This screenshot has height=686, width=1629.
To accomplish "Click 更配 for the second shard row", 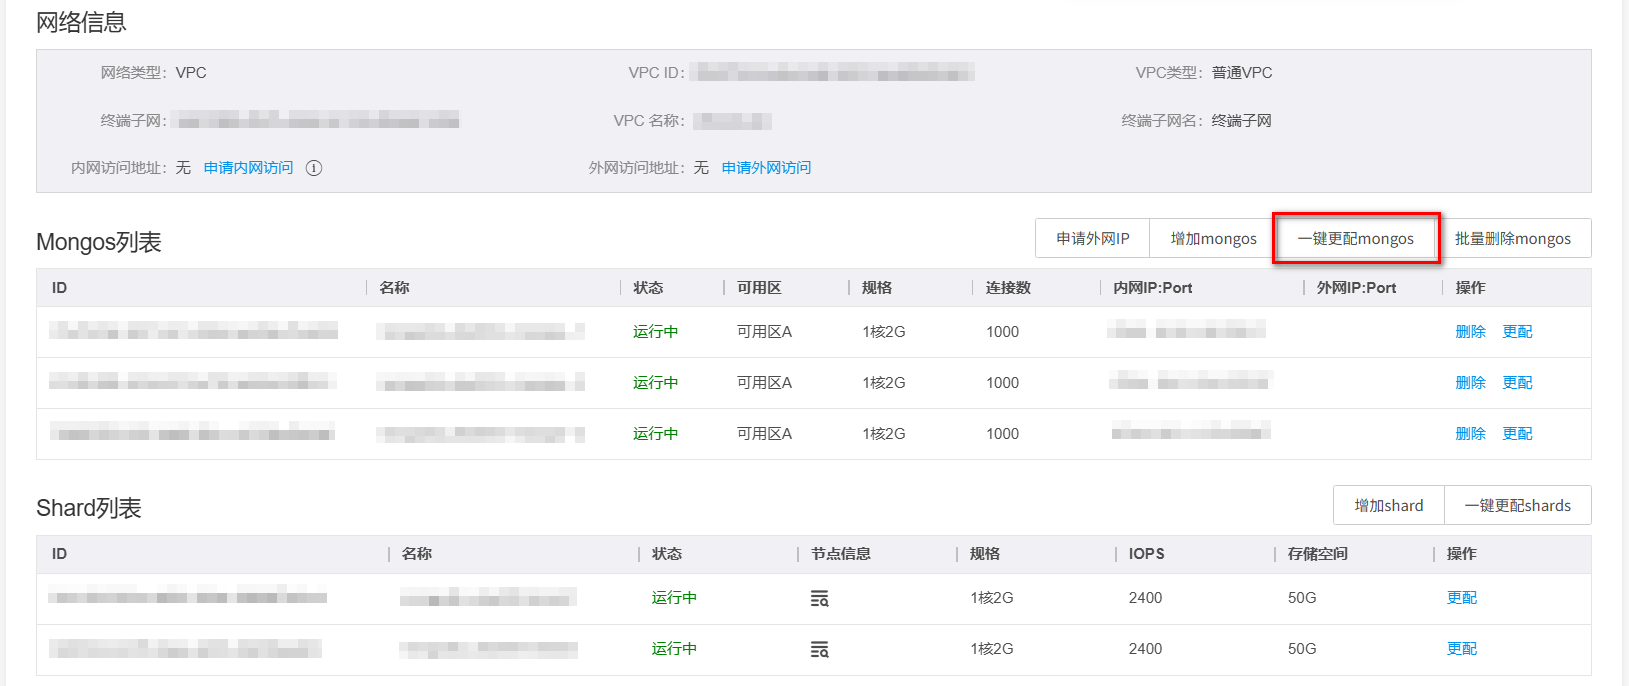I will (1461, 649).
